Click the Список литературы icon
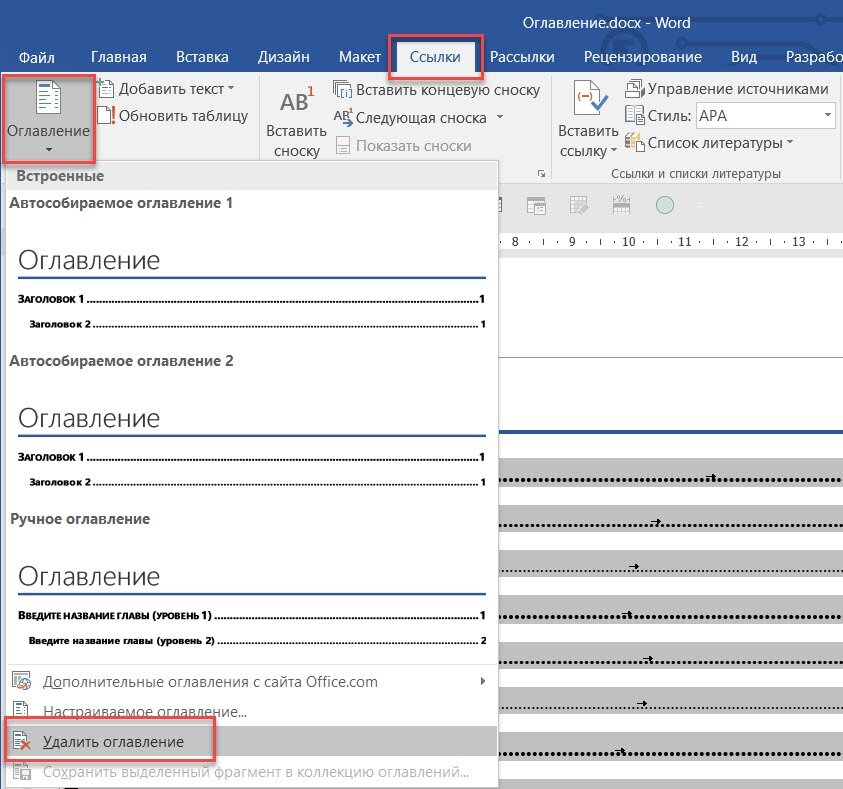The height and width of the screenshot is (789, 843). pyautogui.click(x=634, y=142)
